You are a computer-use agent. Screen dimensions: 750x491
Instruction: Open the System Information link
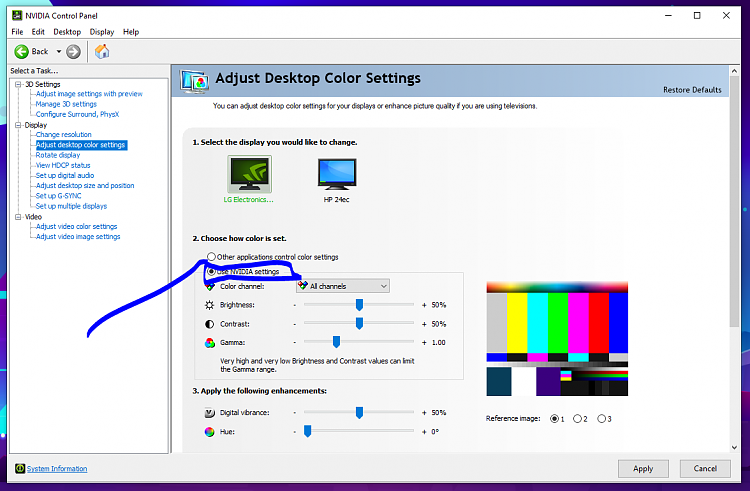tap(57, 469)
